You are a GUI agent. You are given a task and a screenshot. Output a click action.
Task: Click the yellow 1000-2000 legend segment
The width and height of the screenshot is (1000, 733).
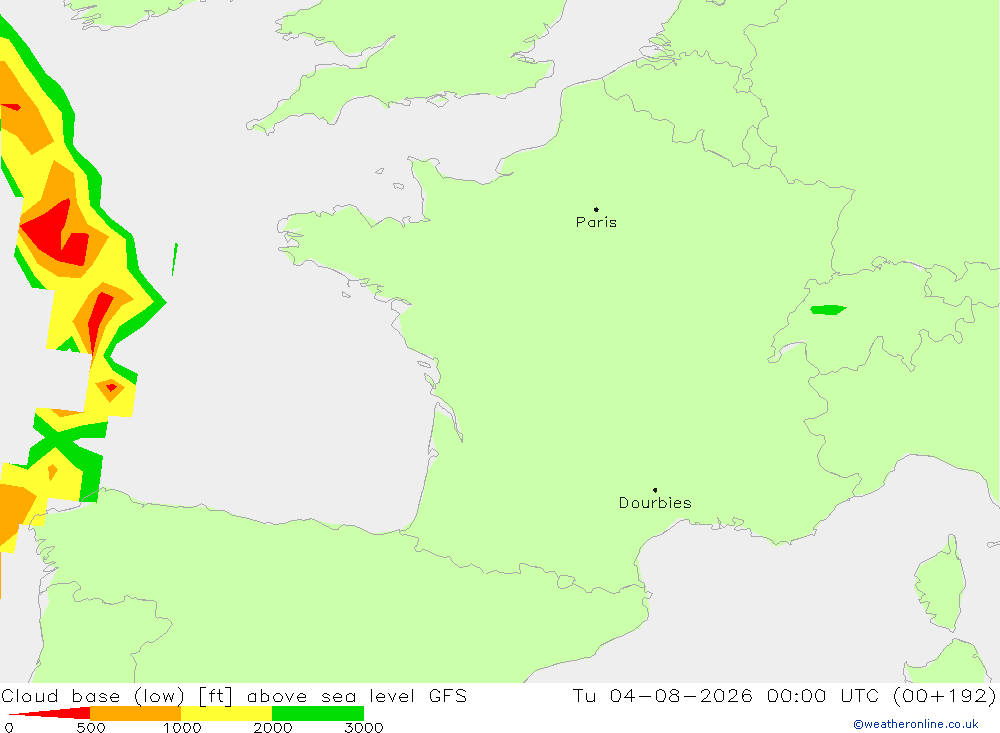[x=226, y=713]
